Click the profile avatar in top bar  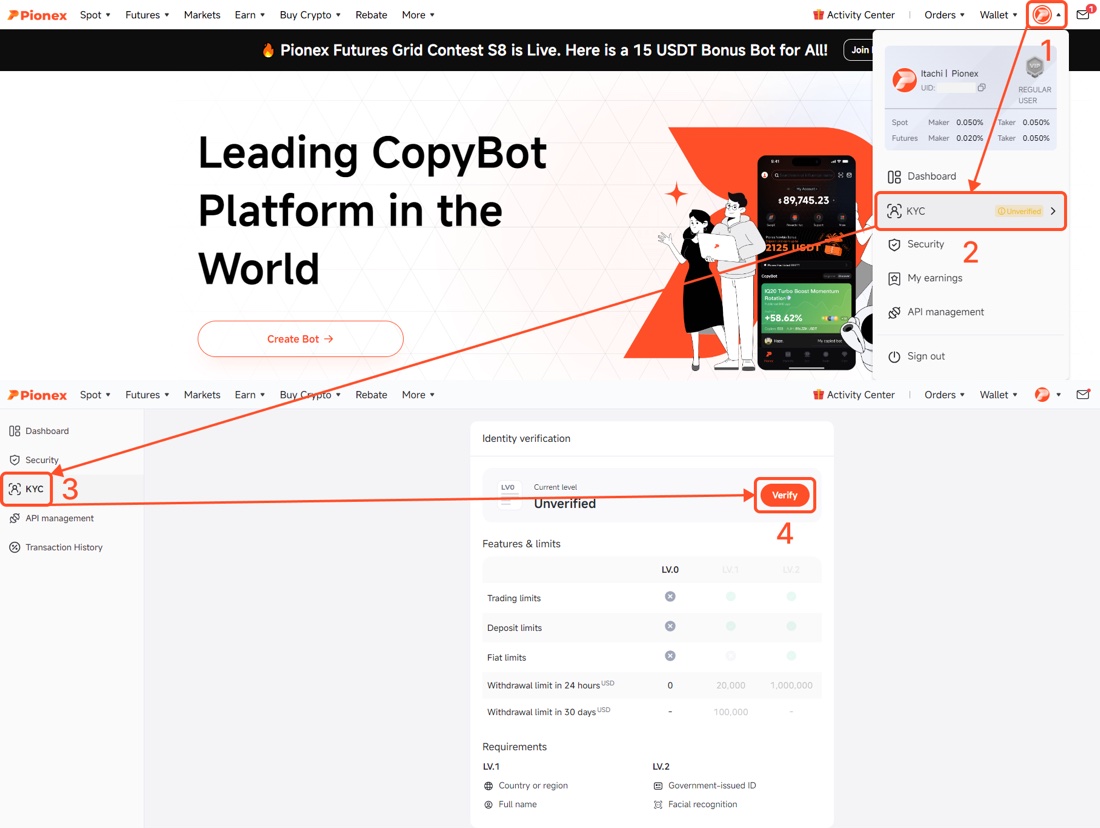pyautogui.click(x=1042, y=14)
